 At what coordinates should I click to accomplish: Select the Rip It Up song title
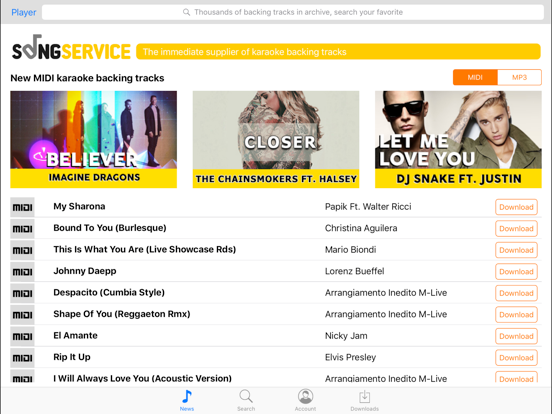point(72,357)
